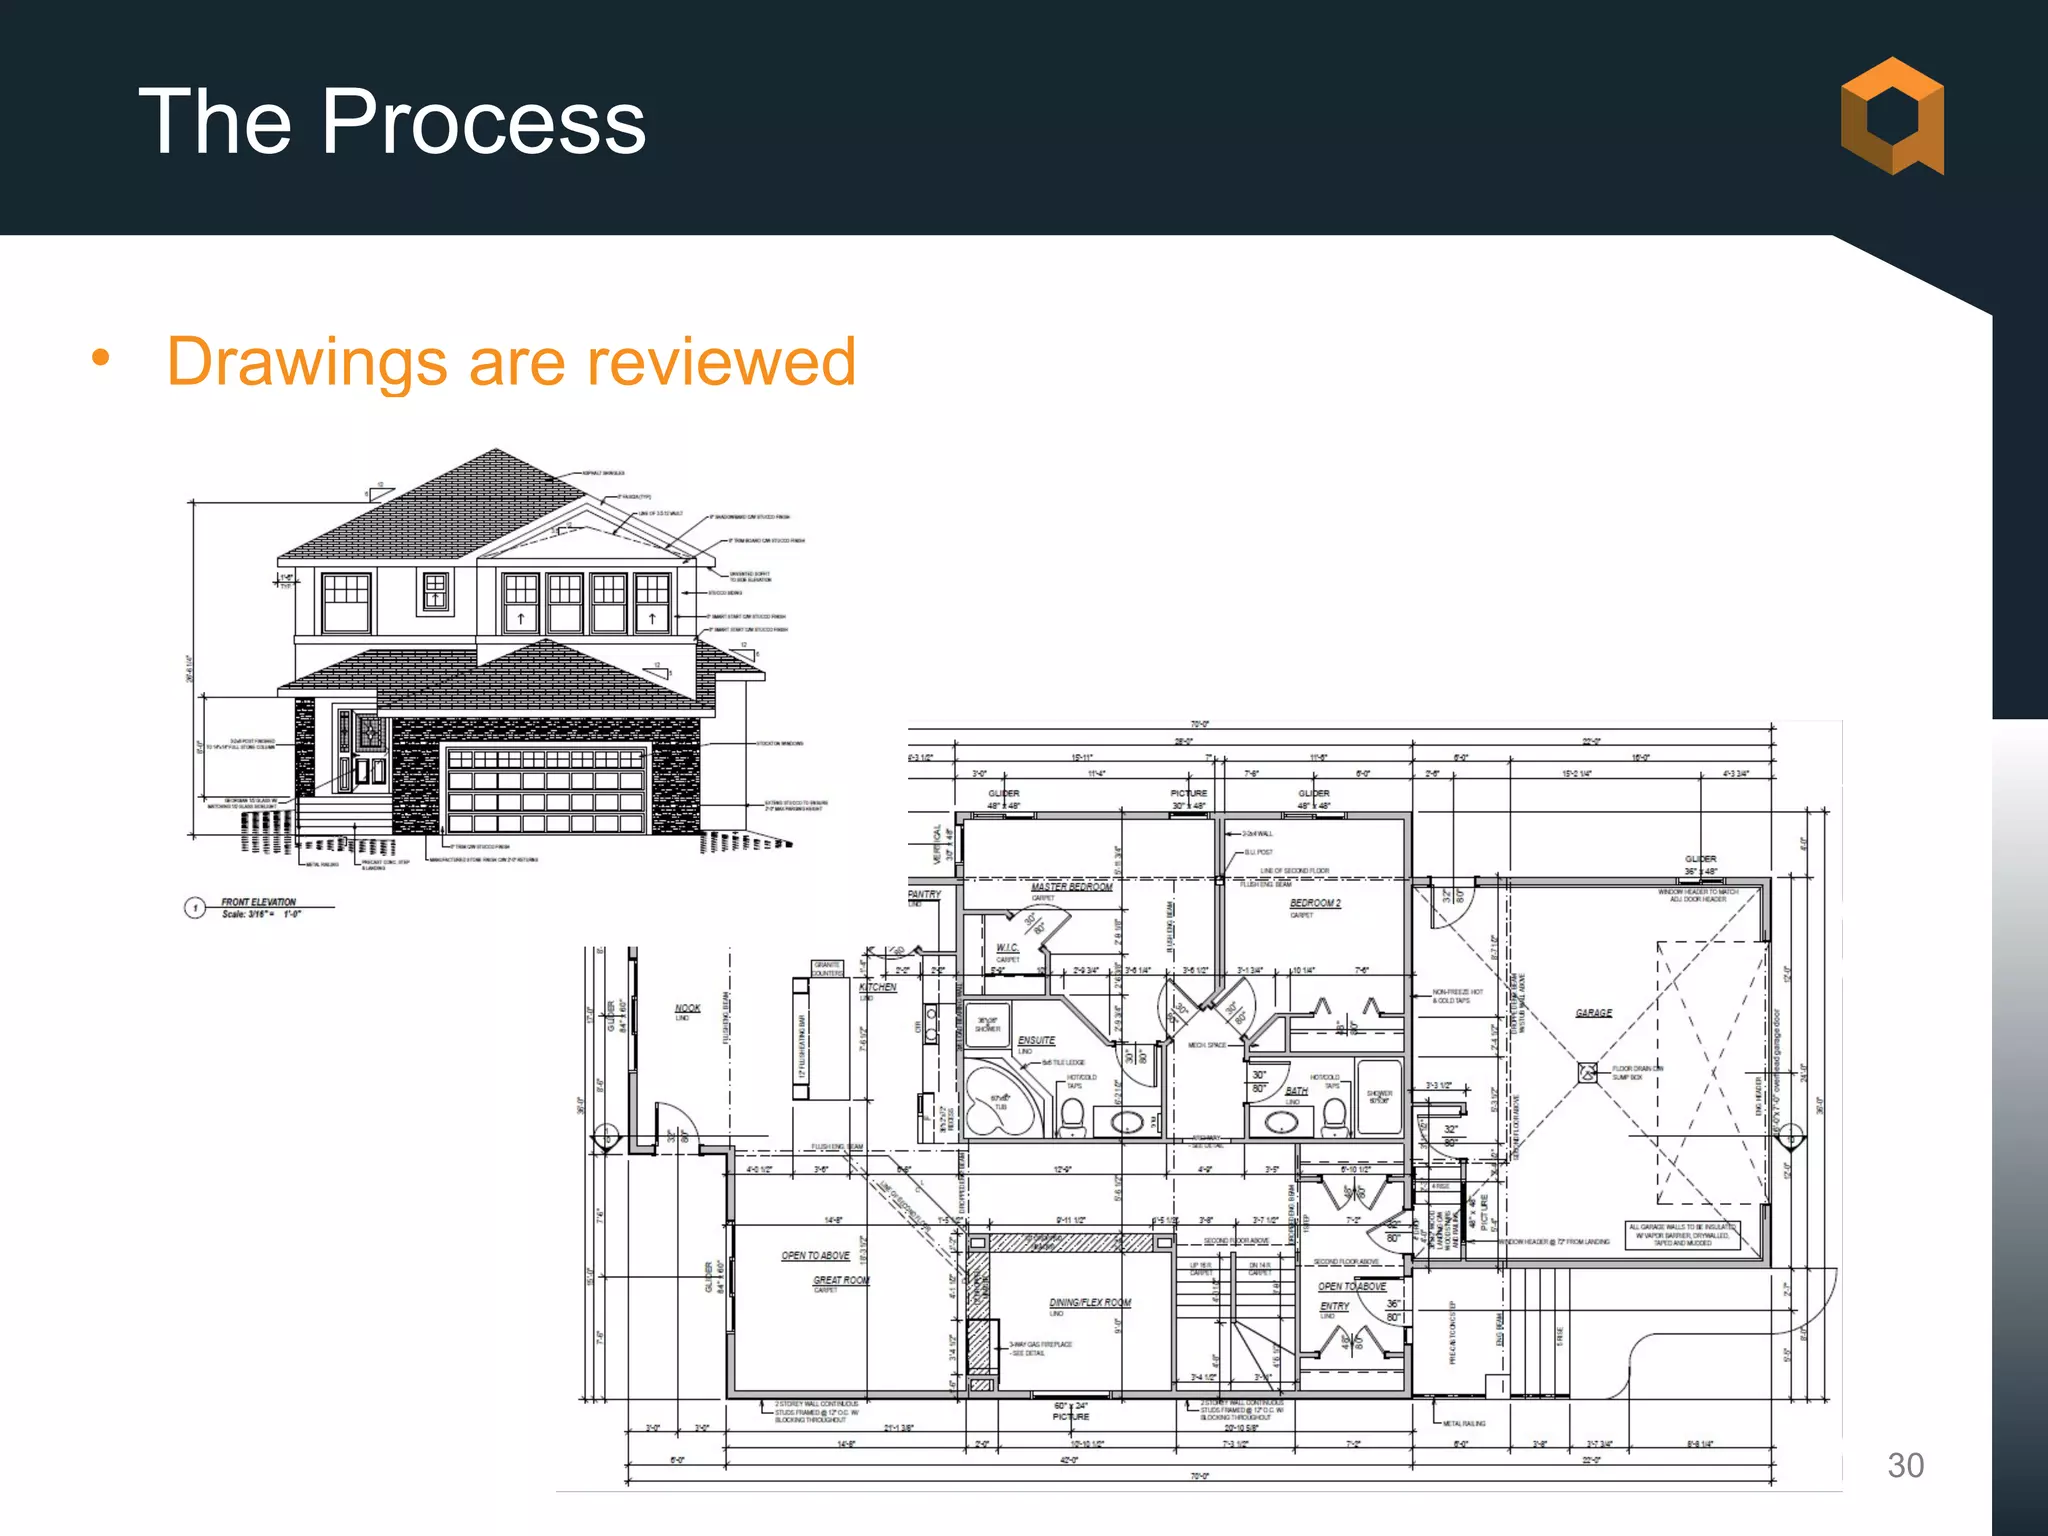Click the floor plan drawing image
This screenshot has height=1536, width=2048.
tap(1200, 1105)
